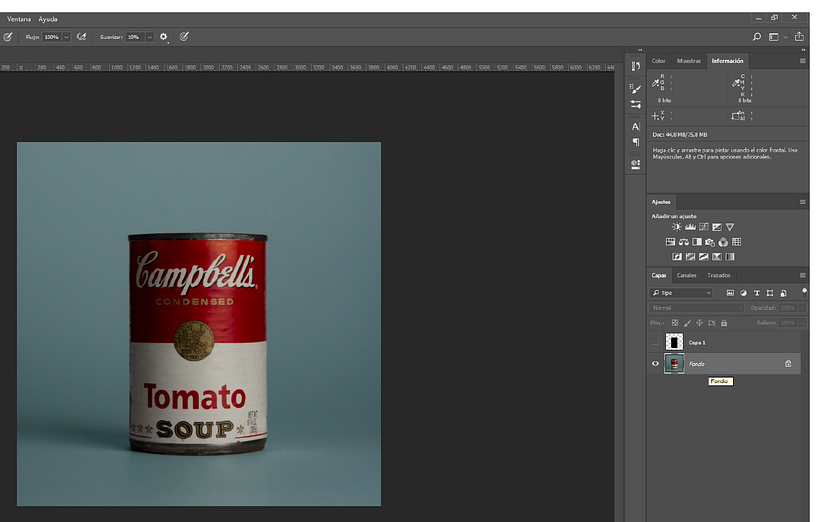This screenshot has height=522, width=820.
Task: Open the Brushes panel icon
Action: [x=635, y=88]
